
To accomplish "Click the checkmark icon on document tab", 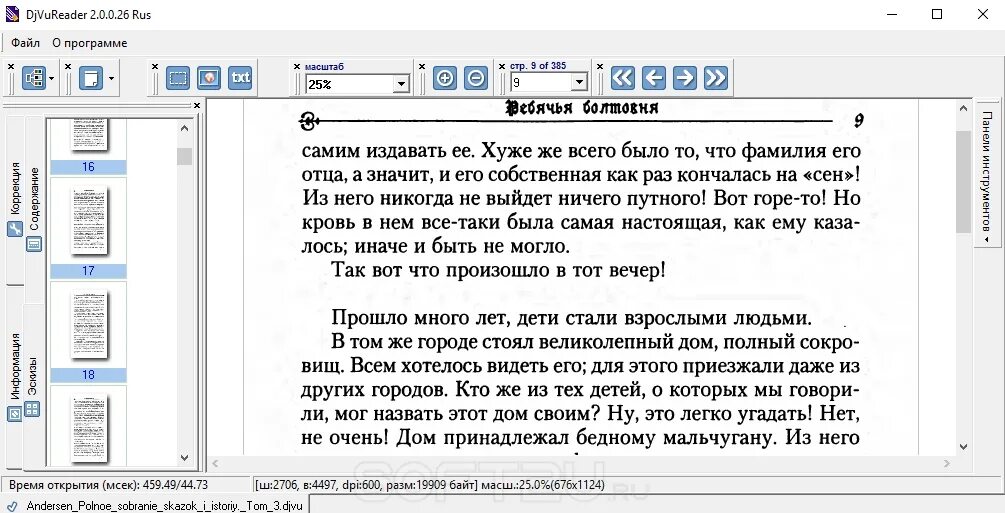I will tap(12, 505).
